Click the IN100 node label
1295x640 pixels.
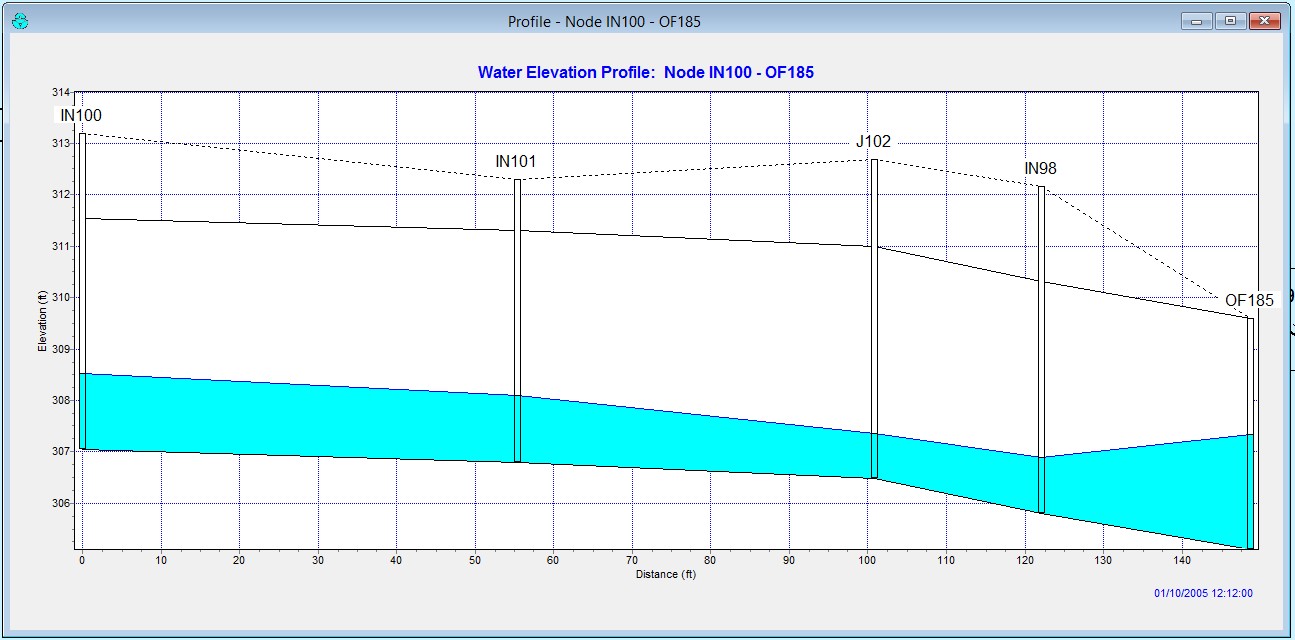[x=81, y=115]
